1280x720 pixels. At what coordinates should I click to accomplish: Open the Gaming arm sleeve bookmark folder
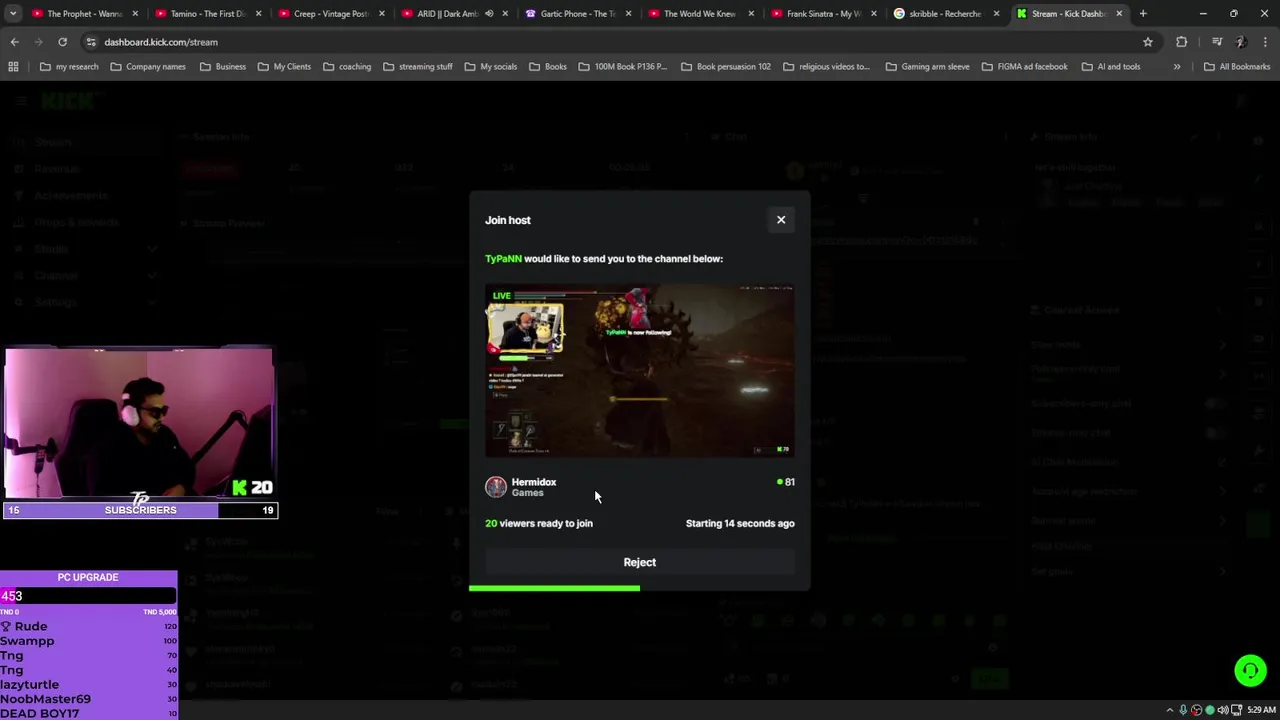(x=927, y=67)
